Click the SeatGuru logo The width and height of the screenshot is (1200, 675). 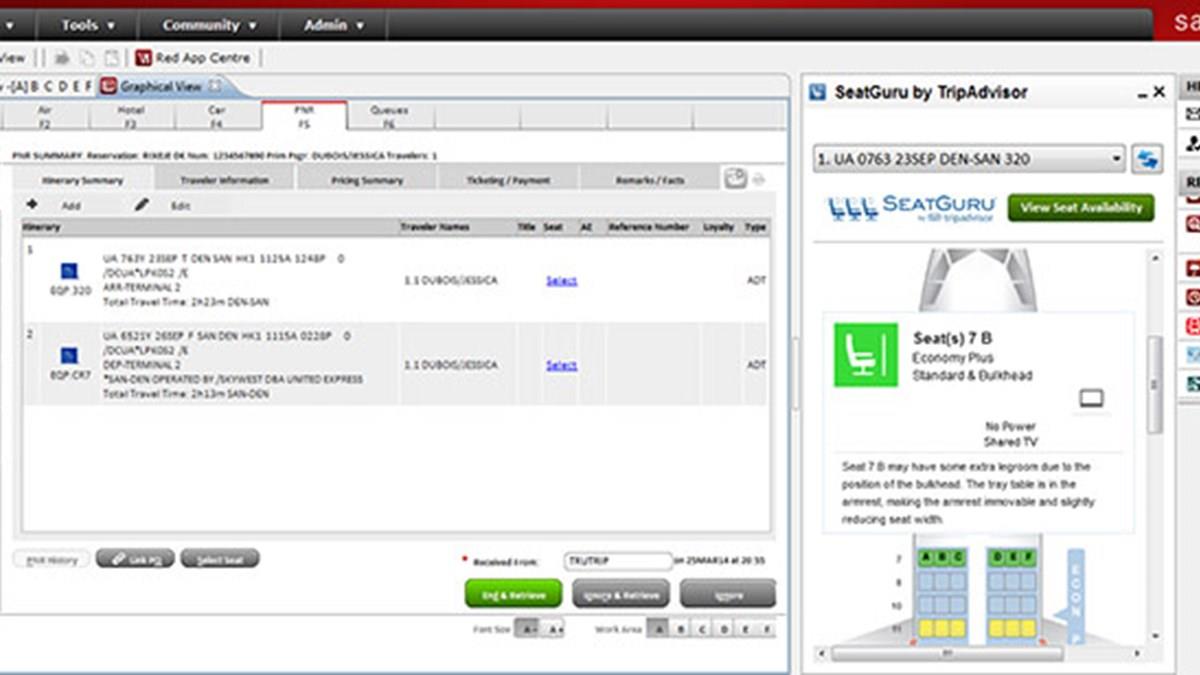(x=910, y=208)
